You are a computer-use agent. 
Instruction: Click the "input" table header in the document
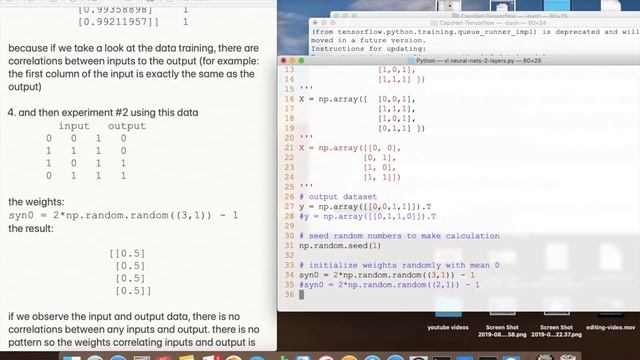(x=74, y=126)
